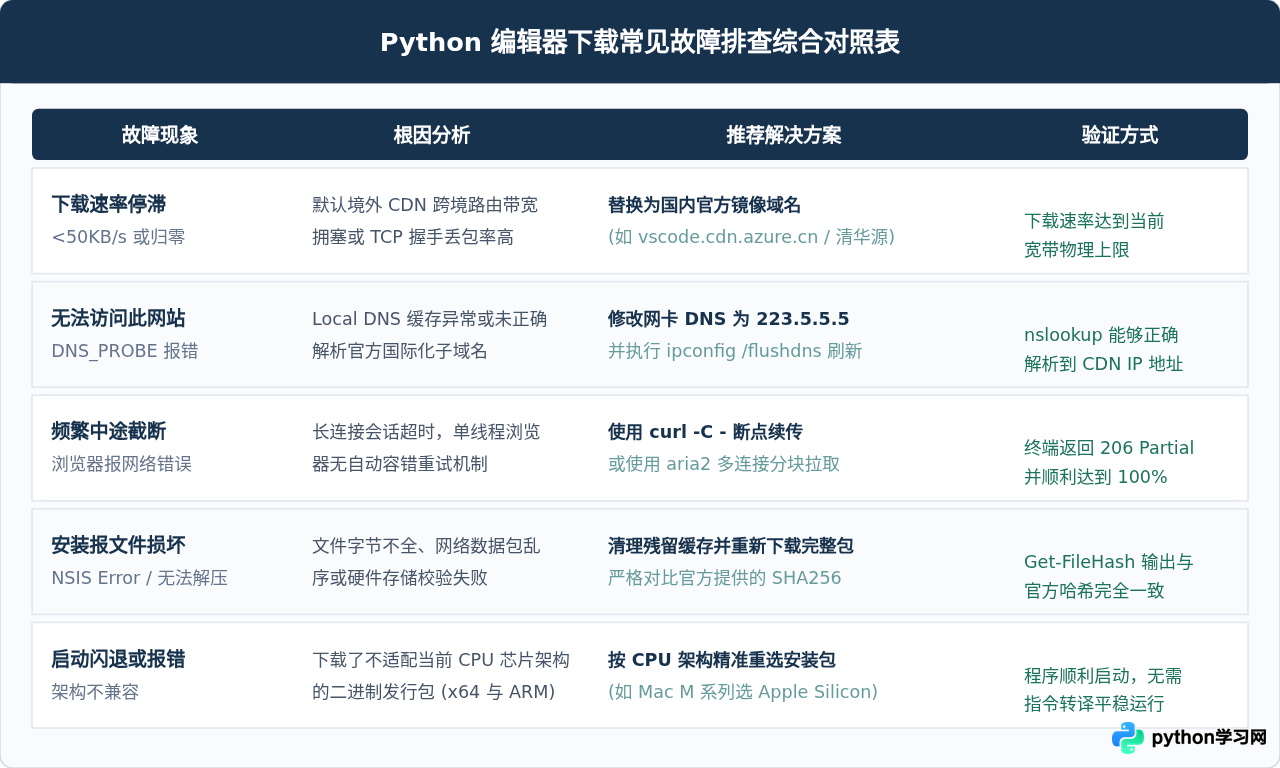Click the text "nslookup 能够正确"
Viewport: 1280px width, 768px height.
coord(1101,335)
